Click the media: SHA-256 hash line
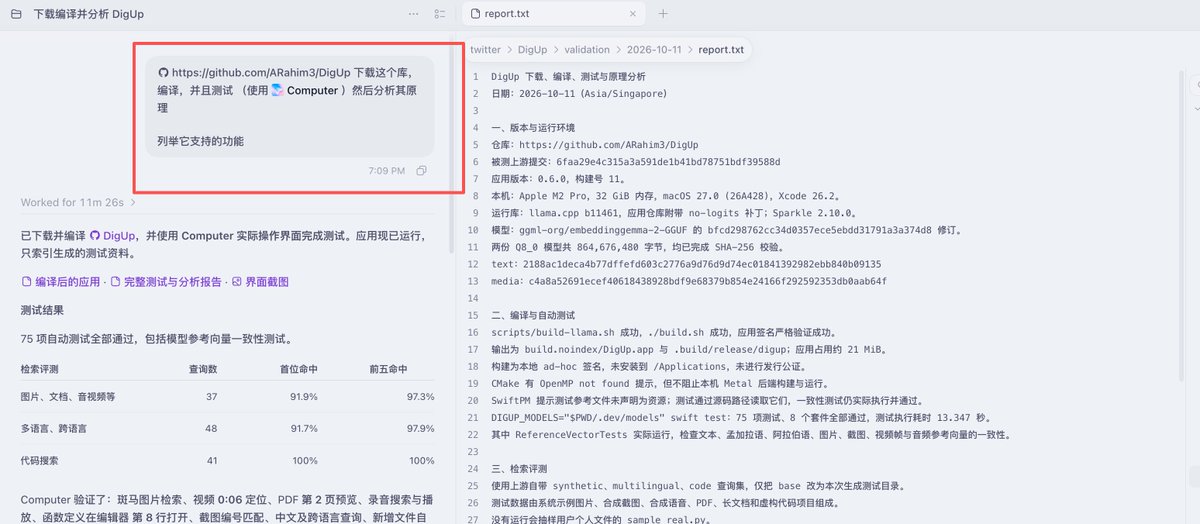This screenshot has width=1200, height=524. [689, 280]
